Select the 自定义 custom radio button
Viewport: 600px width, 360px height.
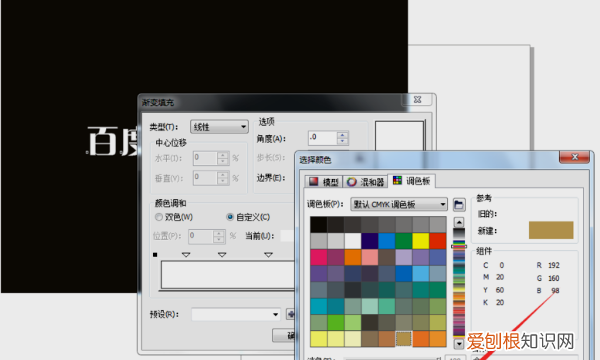tap(230, 217)
